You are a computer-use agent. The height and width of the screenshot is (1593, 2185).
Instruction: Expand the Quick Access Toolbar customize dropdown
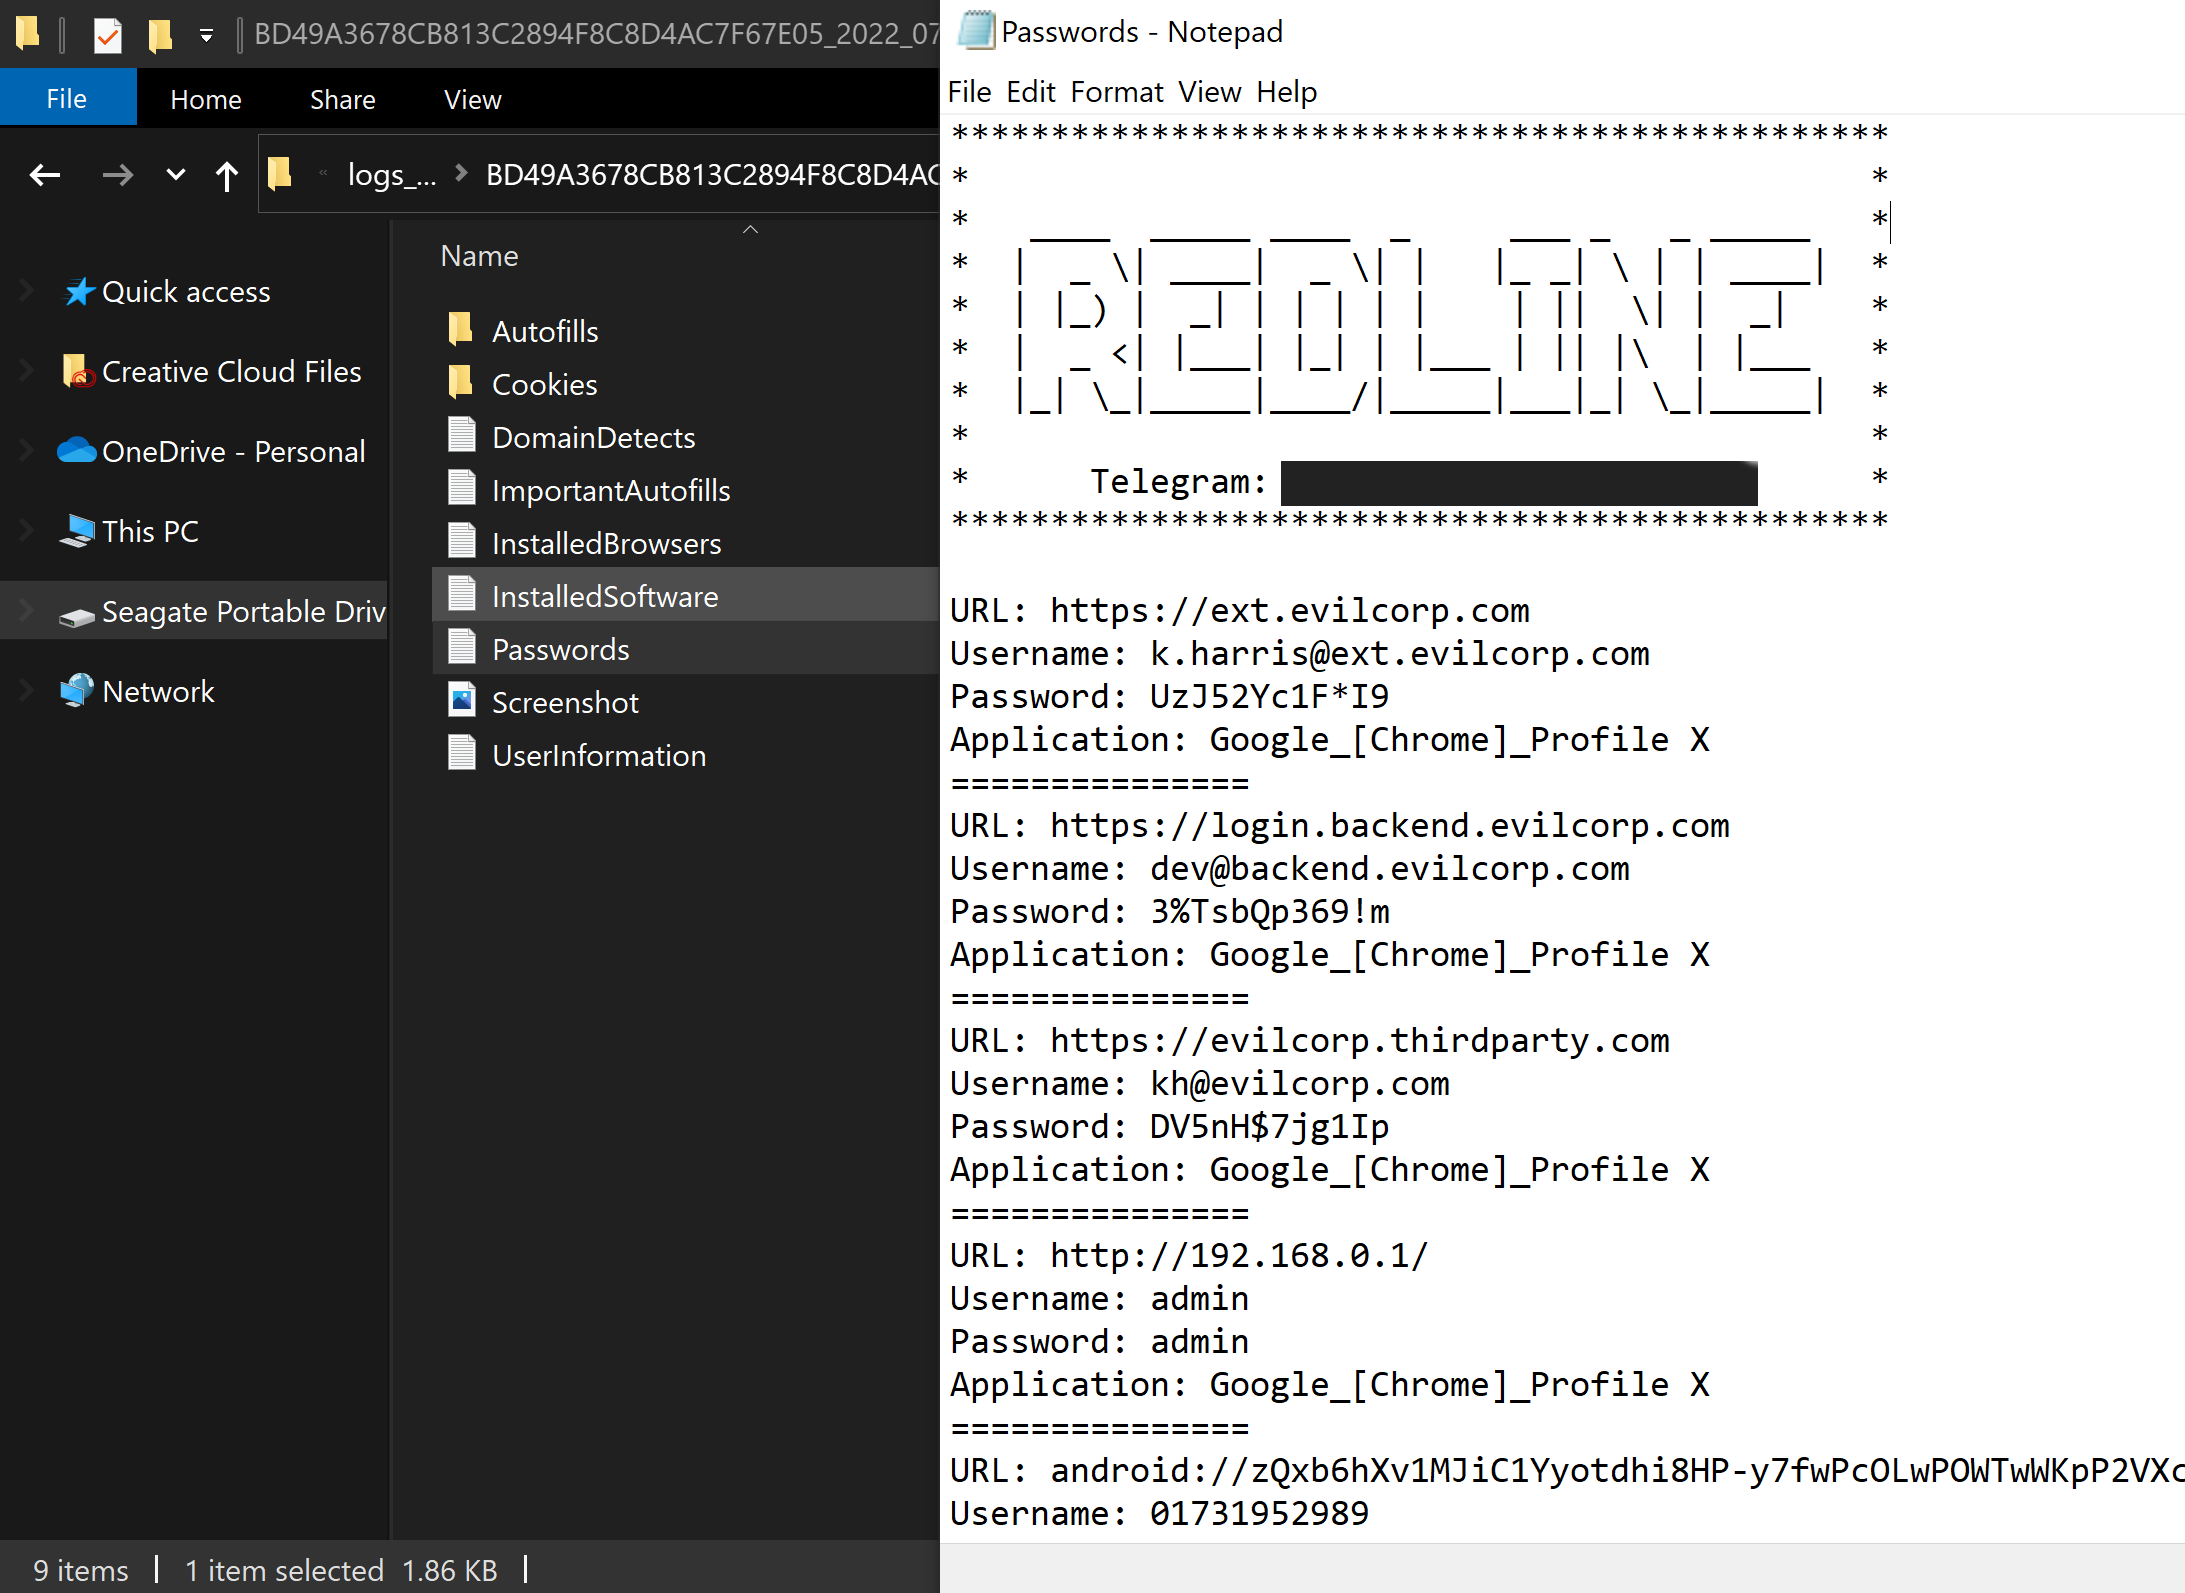[x=206, y=36]
